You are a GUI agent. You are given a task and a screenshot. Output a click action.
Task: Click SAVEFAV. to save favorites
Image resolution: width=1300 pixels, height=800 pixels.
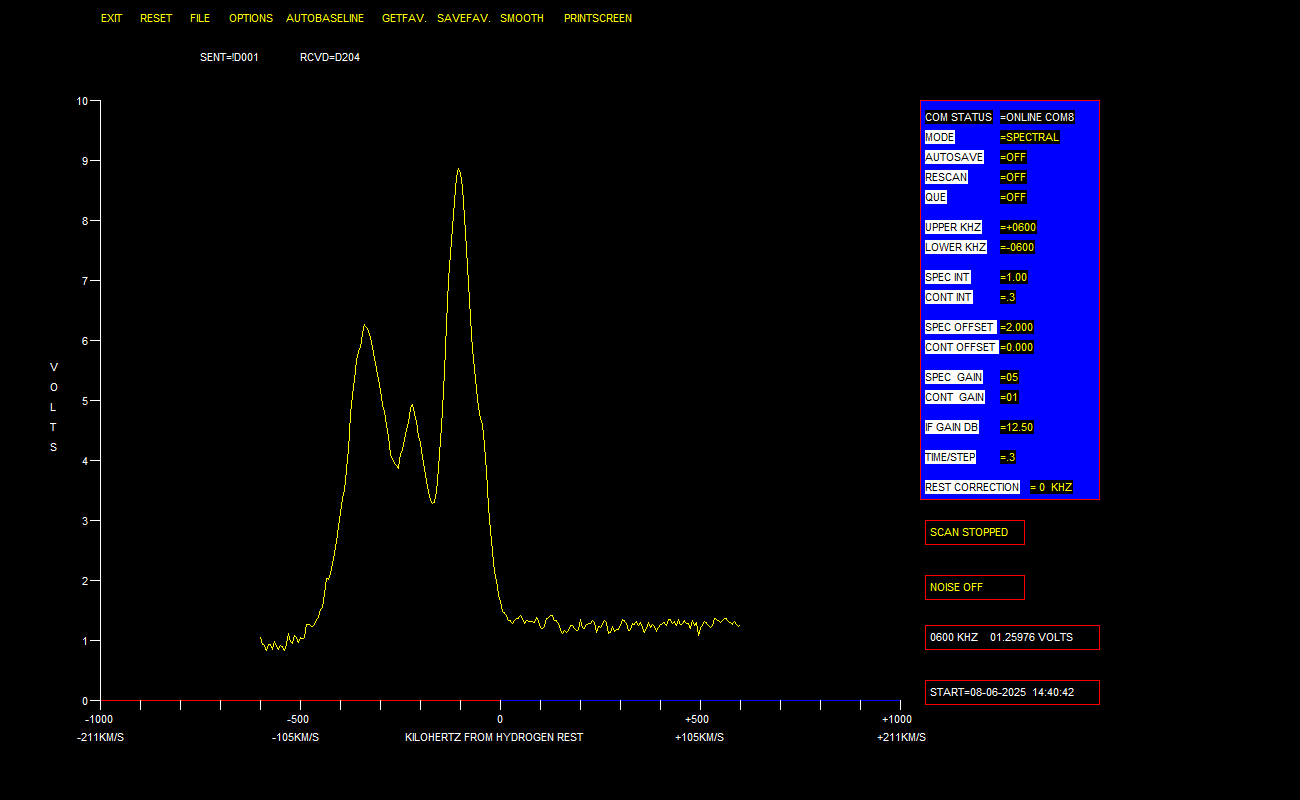[463, 18]
